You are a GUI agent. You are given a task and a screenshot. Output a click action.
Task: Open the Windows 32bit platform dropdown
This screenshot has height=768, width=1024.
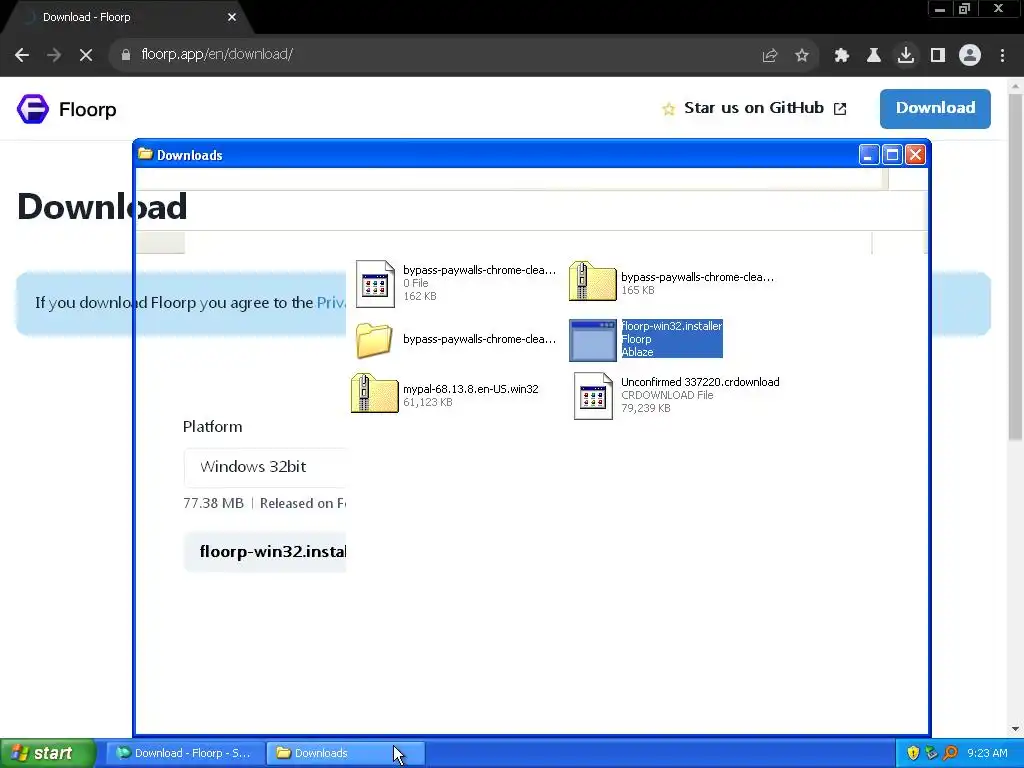click(264, 467)
